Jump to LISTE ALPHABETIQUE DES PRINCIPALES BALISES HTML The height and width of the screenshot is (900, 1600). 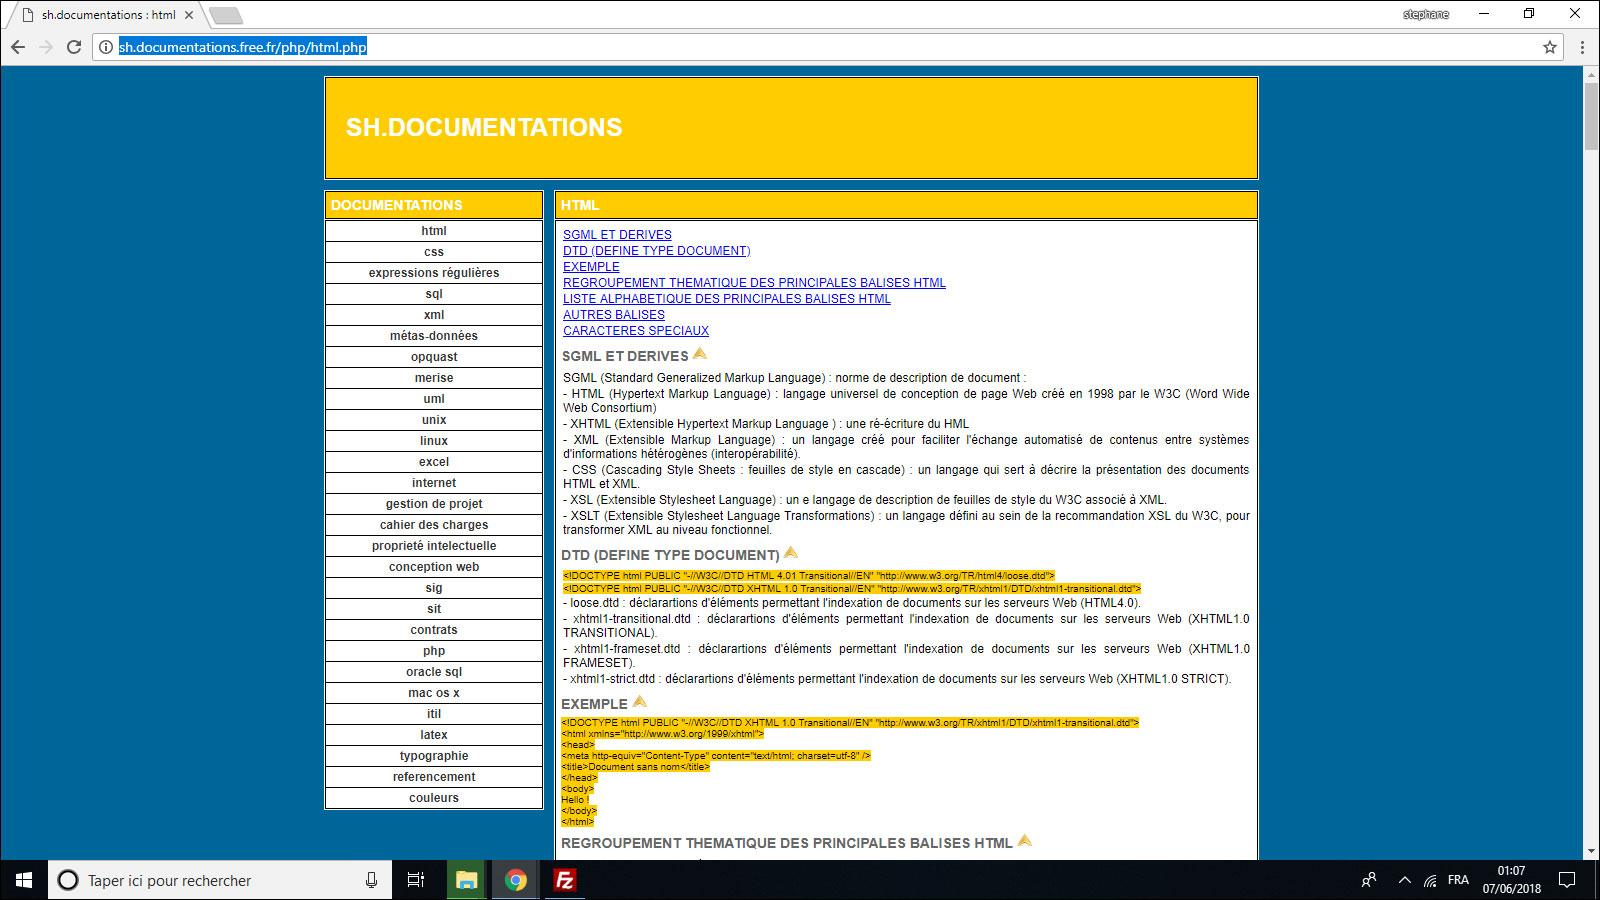[x=726, y=299]
